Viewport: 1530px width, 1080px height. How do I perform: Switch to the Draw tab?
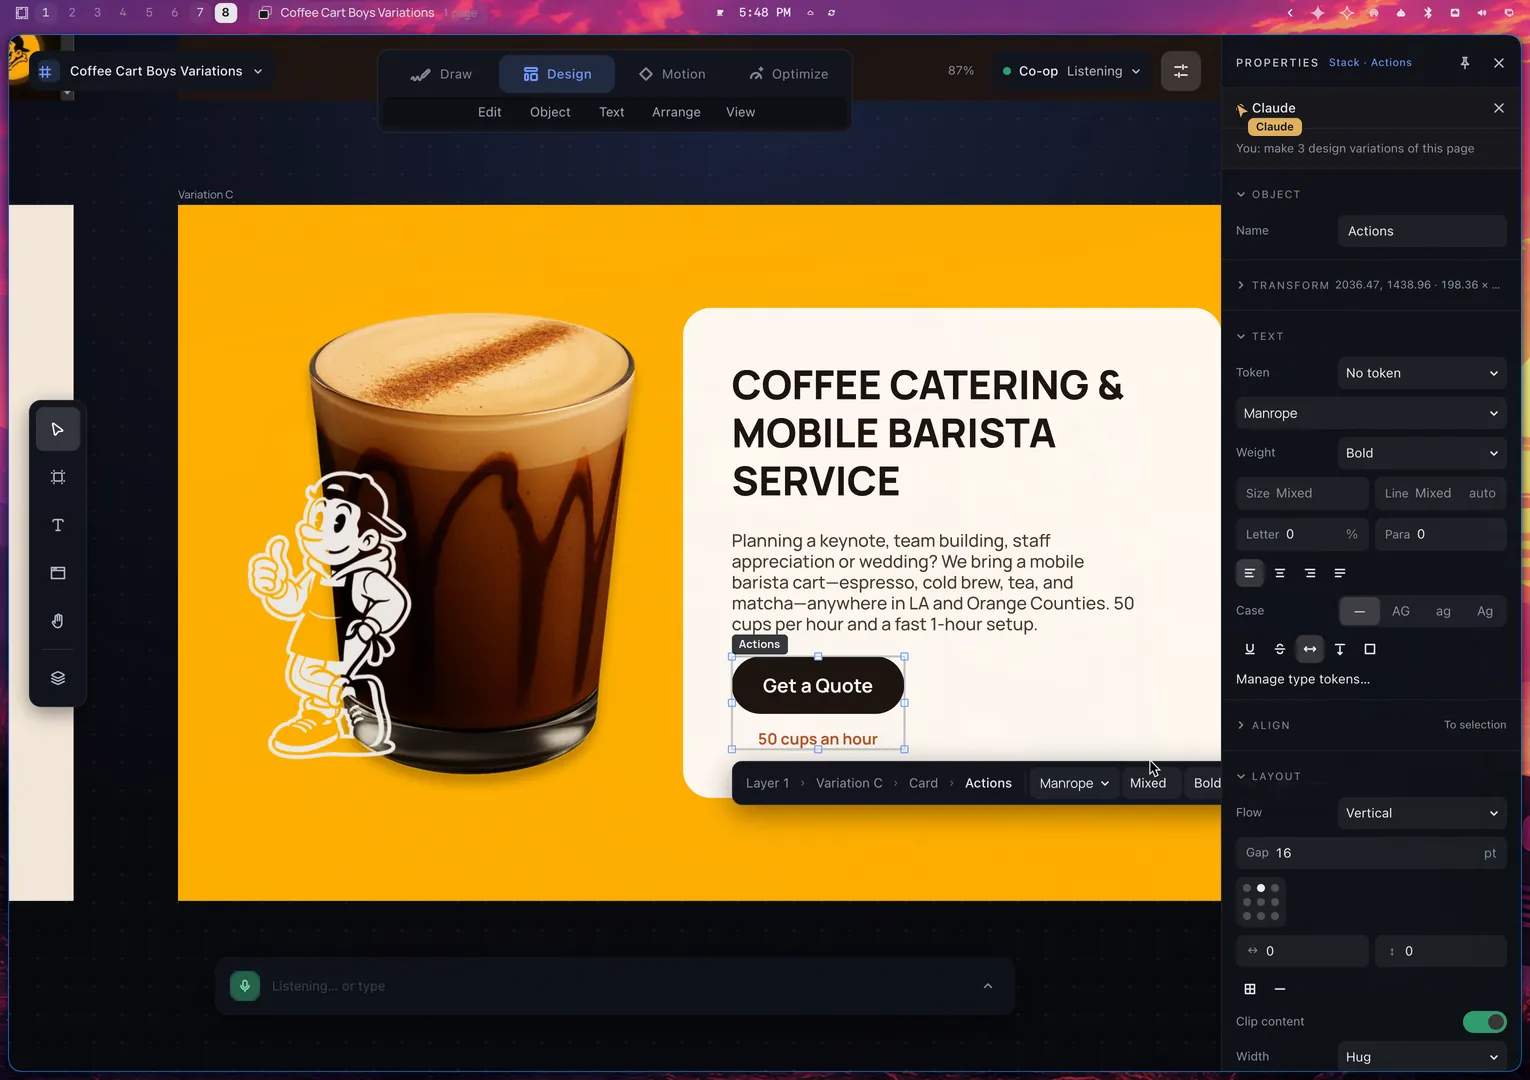[441, 74]
